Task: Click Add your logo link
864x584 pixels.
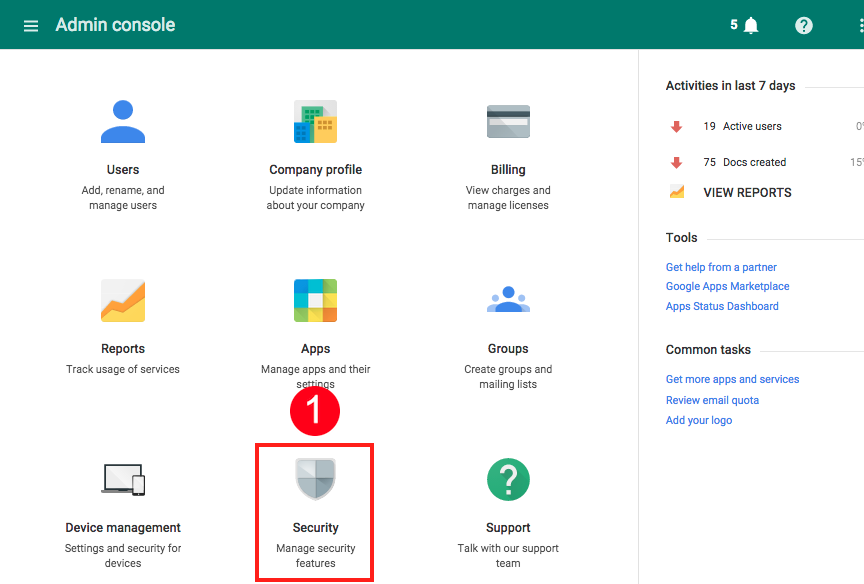Action: pos(699,420)
